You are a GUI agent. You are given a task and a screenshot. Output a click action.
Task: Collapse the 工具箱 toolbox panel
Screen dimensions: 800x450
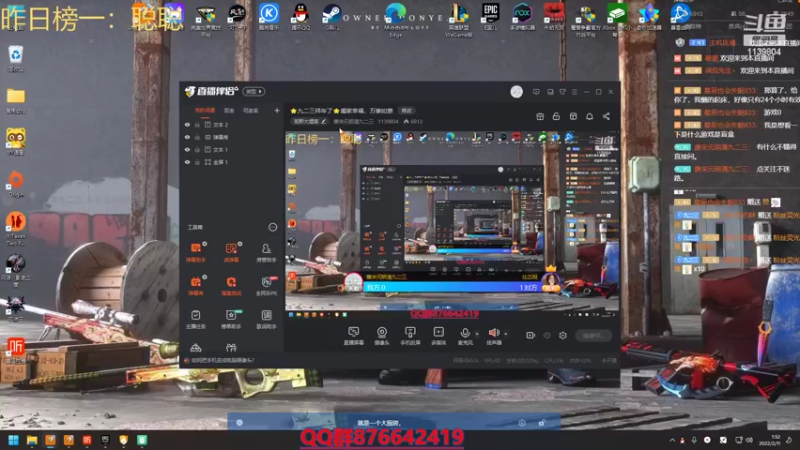[272, 227]
